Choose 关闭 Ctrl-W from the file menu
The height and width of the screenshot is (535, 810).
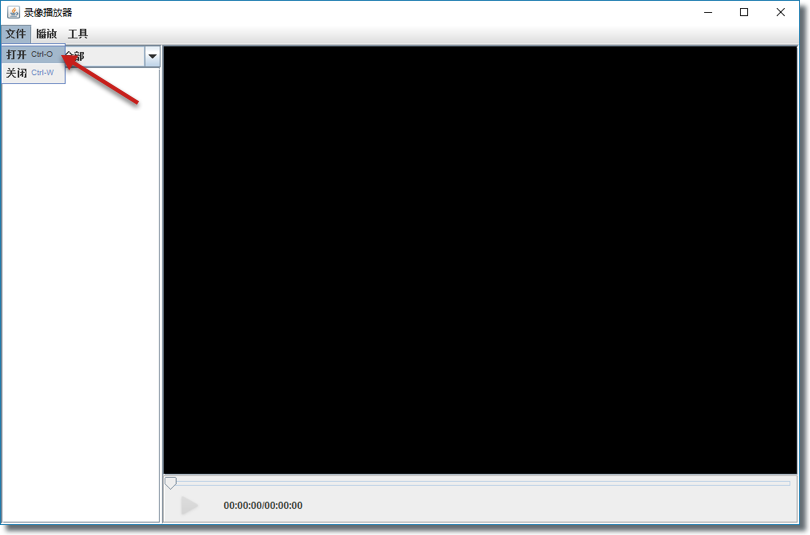pyautogui.click(x=34, y=73)
